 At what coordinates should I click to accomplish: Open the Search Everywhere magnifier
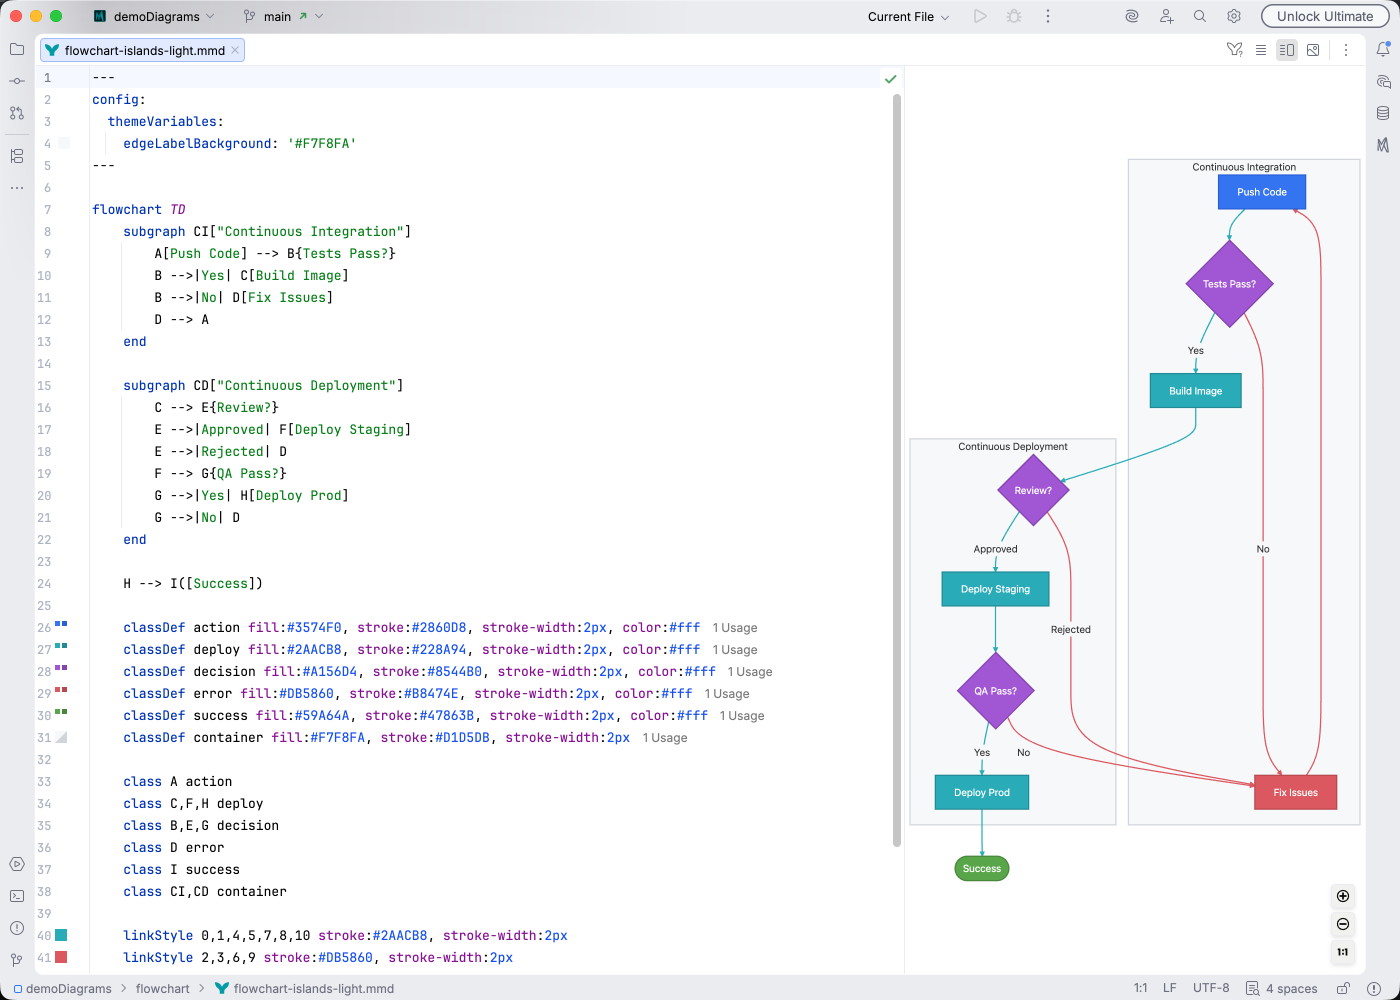click(1199, 16)
